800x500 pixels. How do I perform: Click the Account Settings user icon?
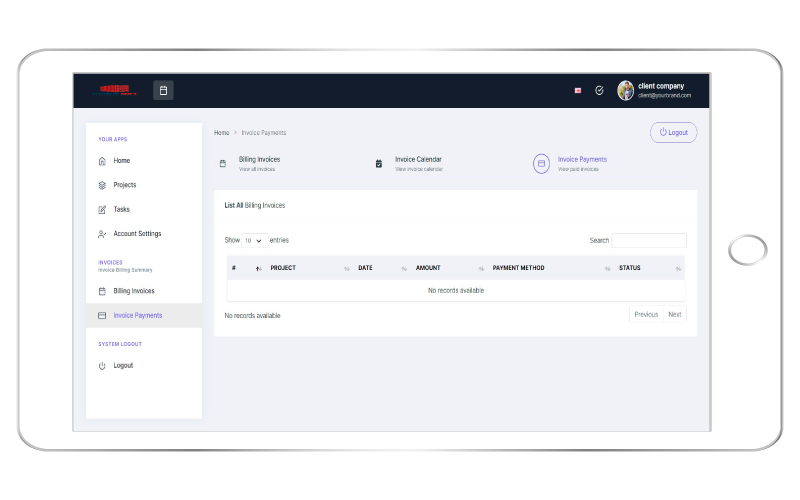click(x=102, y=234)
